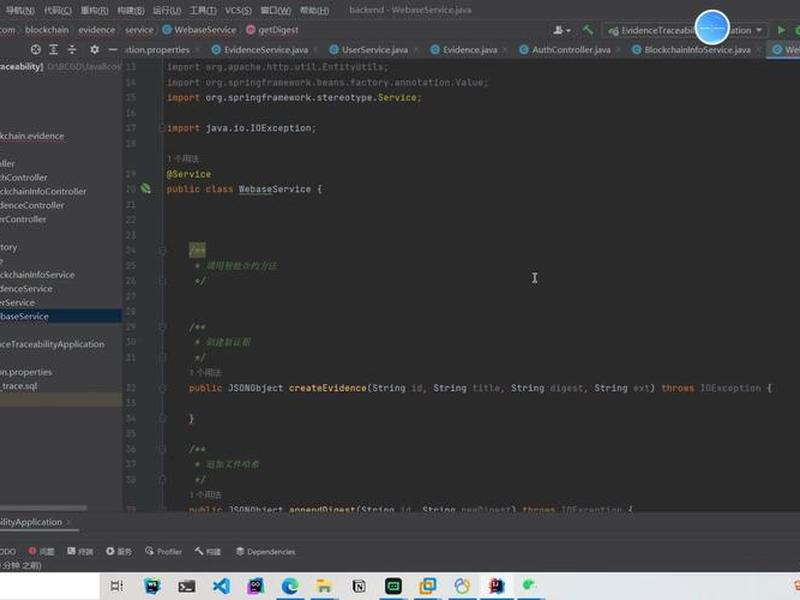Open the Dependencies tool window
Viewport: 800px width, 600px height.
coord(265,552)
